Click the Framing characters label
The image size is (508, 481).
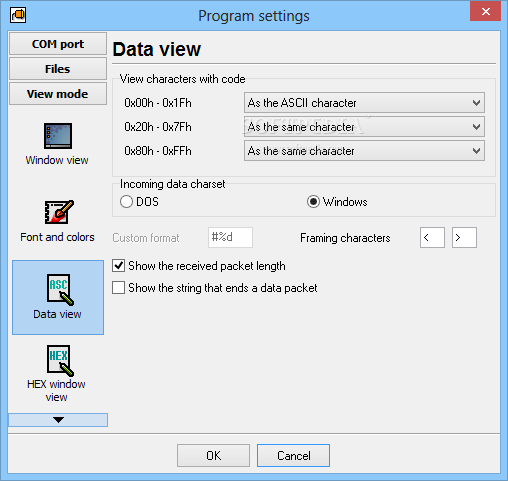[x=345, y=238]
